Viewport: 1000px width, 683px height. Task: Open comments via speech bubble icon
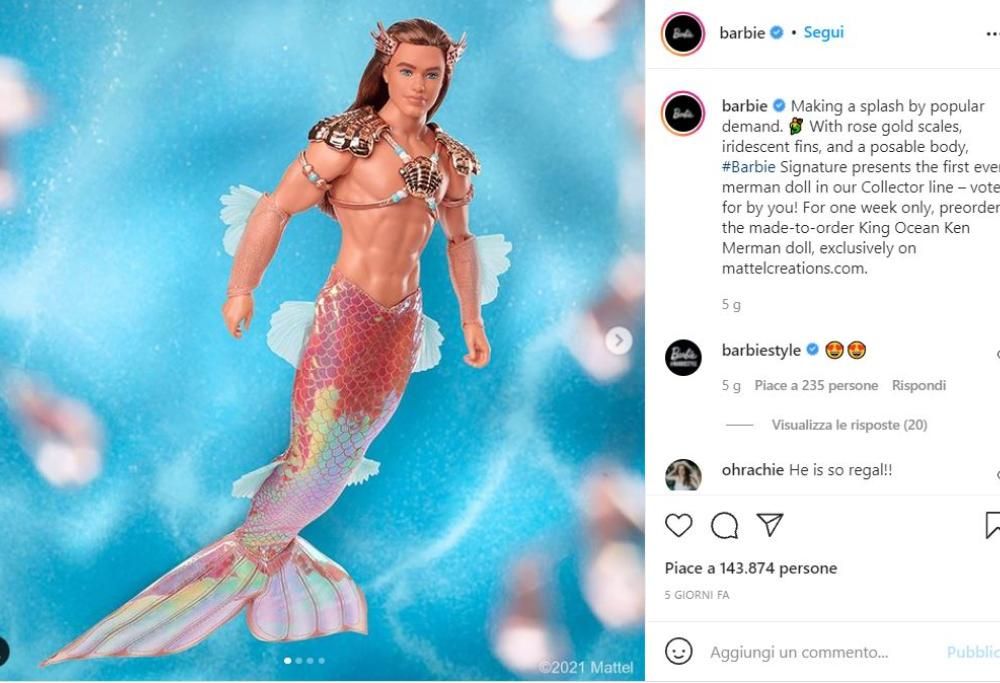[x=724, y=525]
